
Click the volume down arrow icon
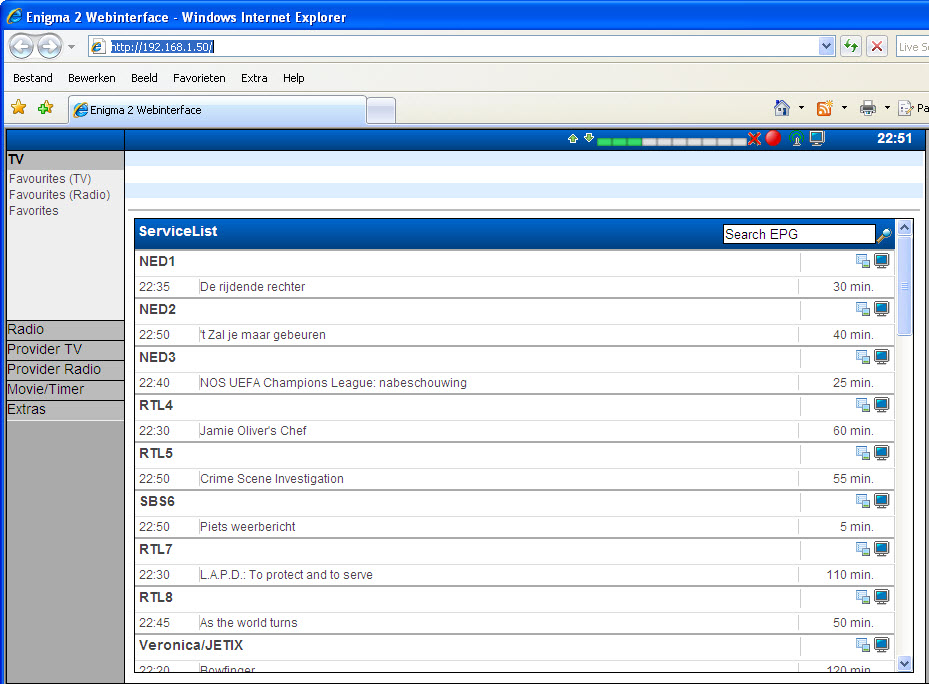pos(588,138)
